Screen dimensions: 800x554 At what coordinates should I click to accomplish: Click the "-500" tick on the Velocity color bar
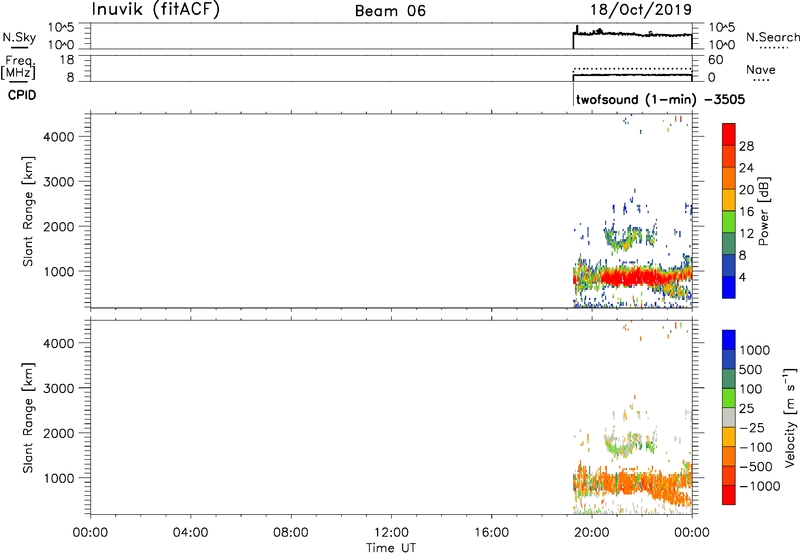(756, 466)
